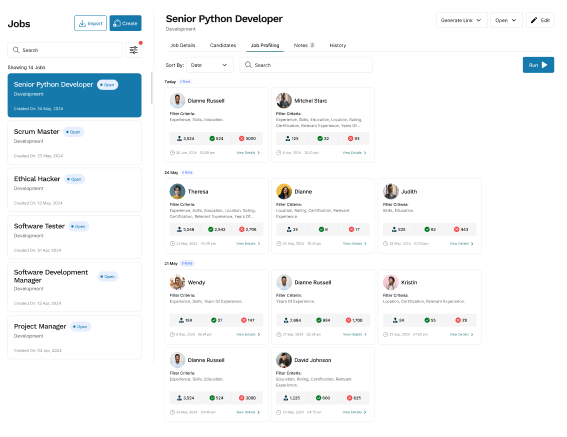The image size is (567, 437).
Task: Click magnifier icon in job profiling search
Action: click(248, 65)
